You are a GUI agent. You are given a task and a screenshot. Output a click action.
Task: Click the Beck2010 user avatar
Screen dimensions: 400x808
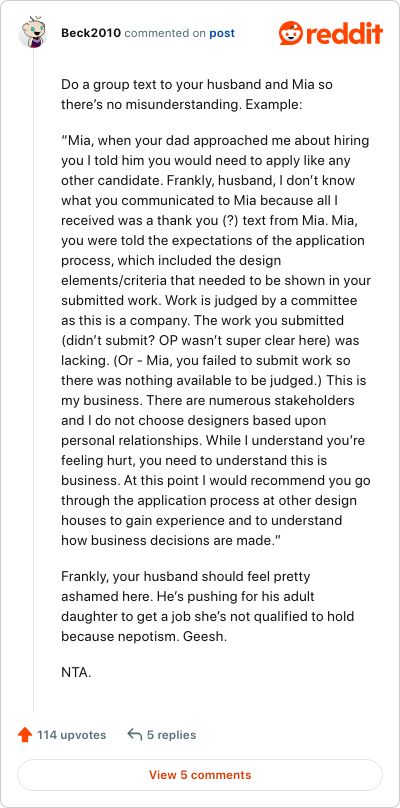(x=33, y=33)
